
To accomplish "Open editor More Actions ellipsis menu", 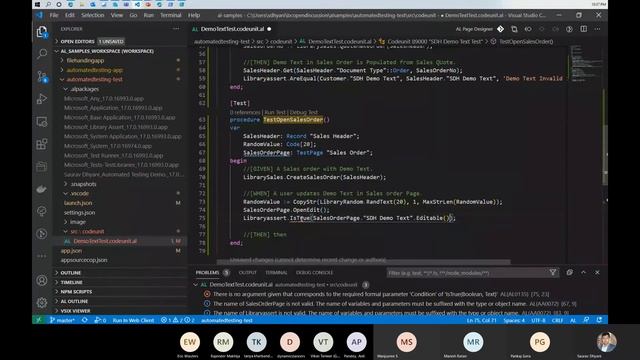I will [x=598, y=29].
